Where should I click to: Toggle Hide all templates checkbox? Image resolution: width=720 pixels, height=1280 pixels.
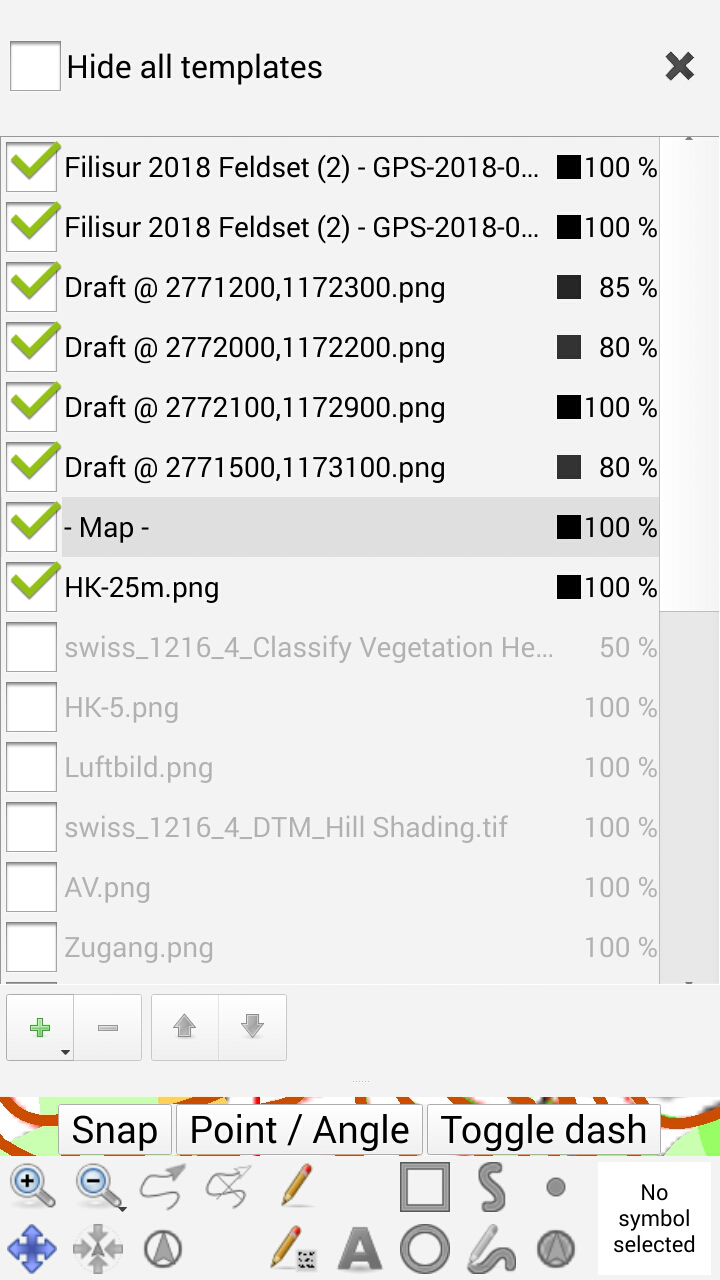[x=35, y=66]
